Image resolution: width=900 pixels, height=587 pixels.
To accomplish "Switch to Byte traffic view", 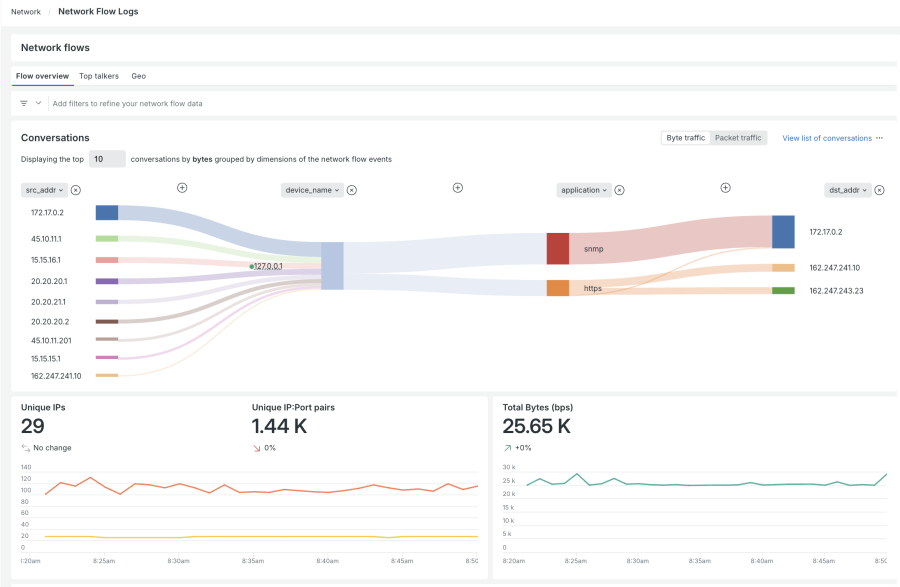I will point(685,138).
